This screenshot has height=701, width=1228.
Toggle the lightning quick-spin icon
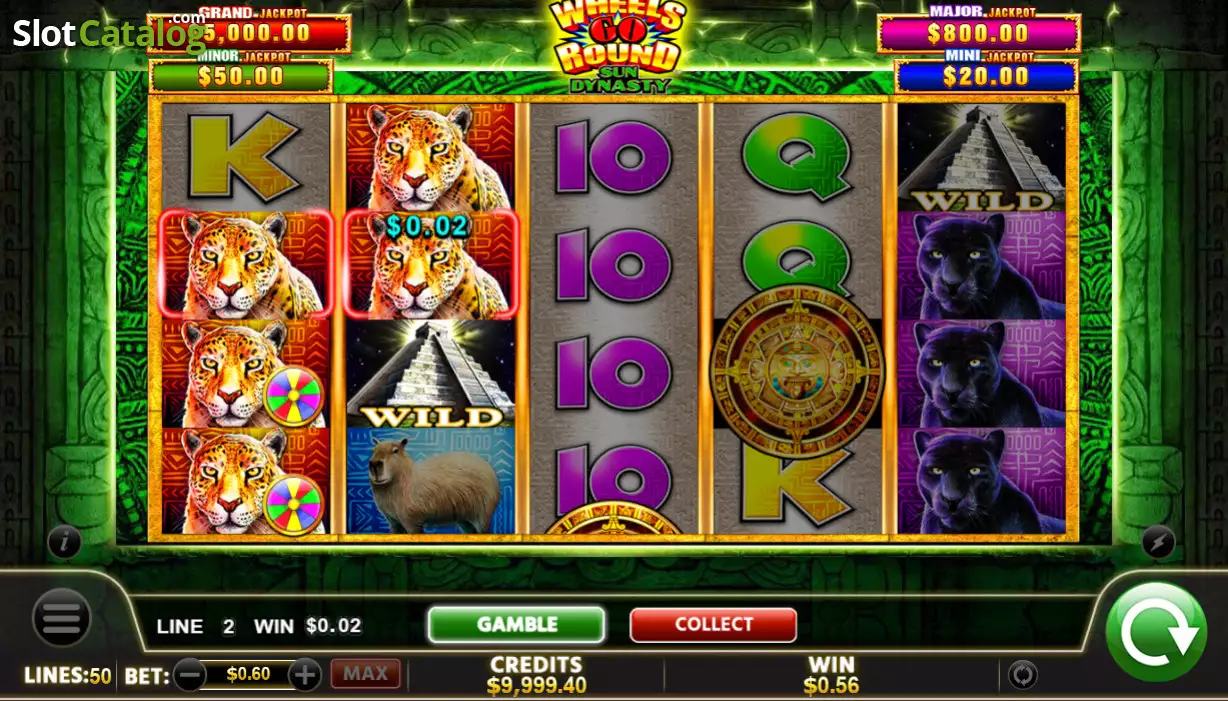(x=1157, y=541)
